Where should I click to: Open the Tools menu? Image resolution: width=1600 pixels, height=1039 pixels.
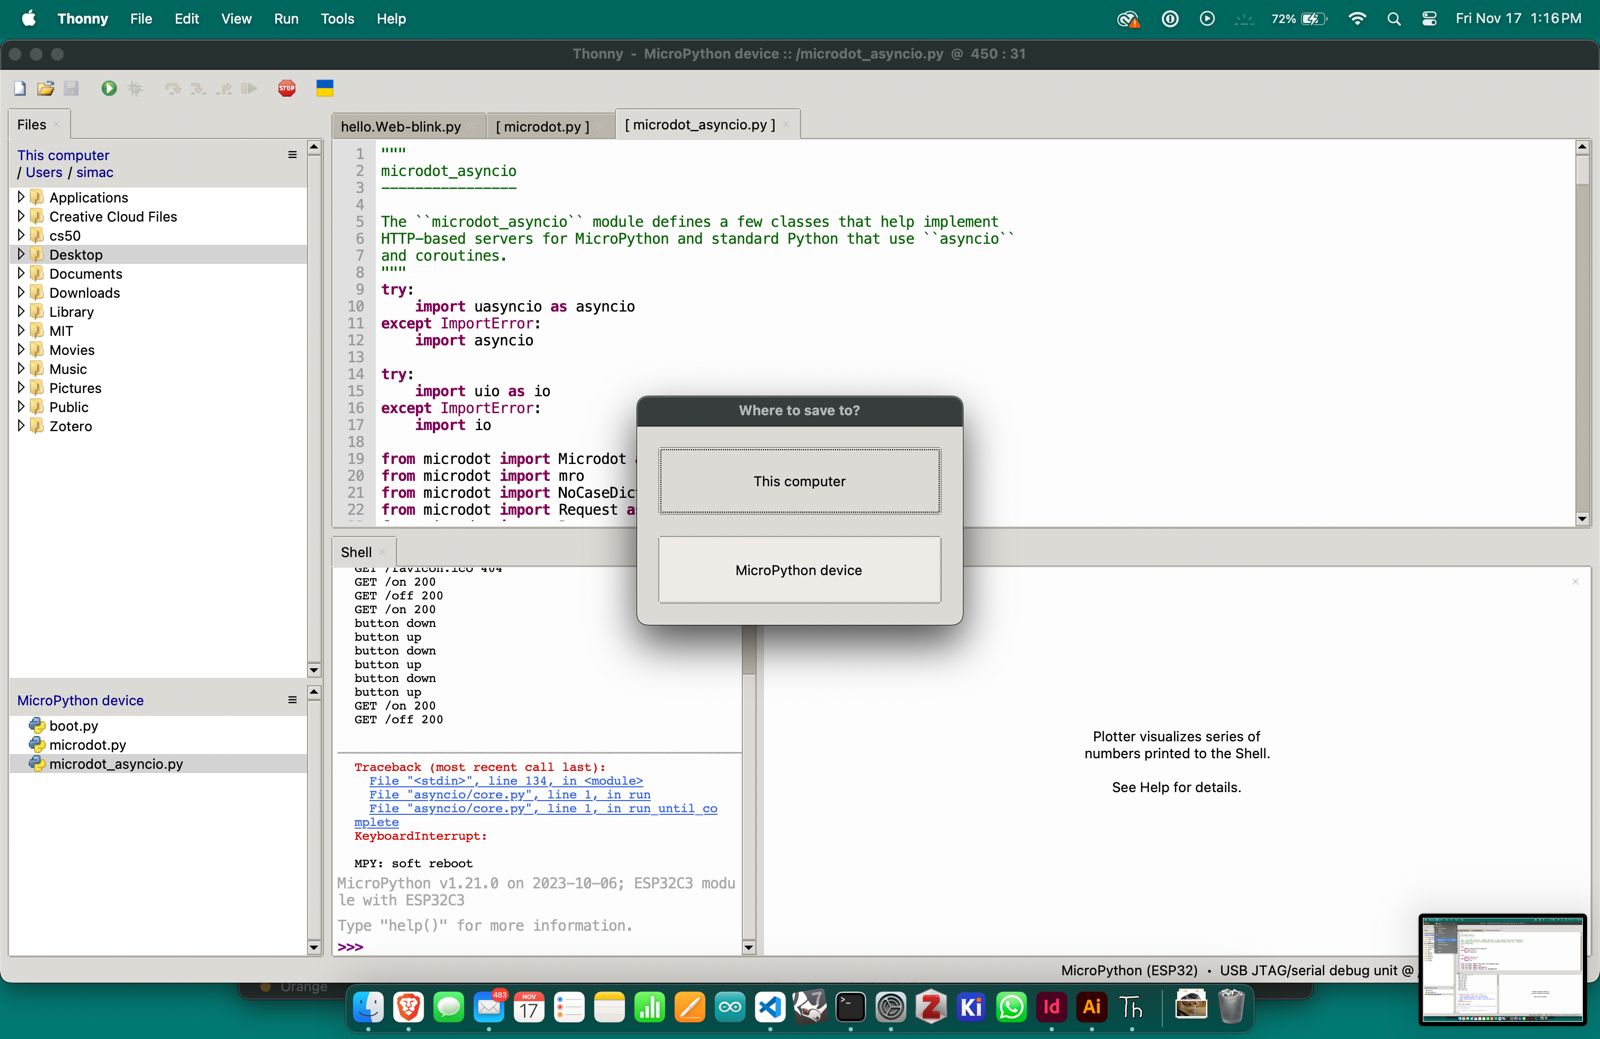coord(337,19)
